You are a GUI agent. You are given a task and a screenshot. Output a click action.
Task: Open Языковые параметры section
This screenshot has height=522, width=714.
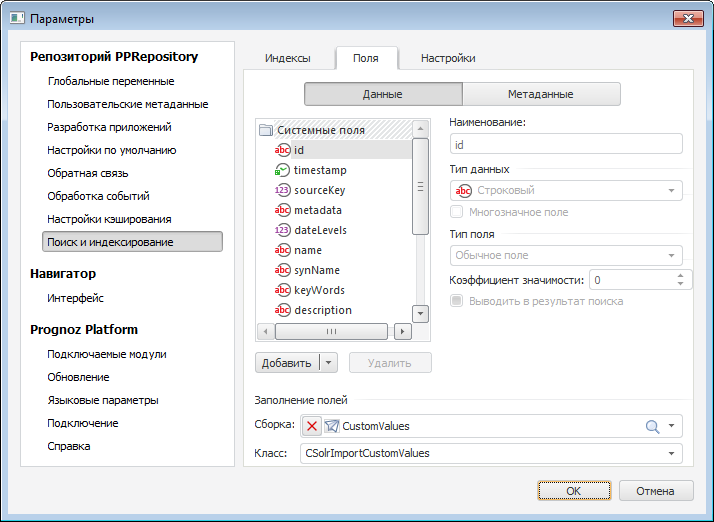tap(103, 400)
